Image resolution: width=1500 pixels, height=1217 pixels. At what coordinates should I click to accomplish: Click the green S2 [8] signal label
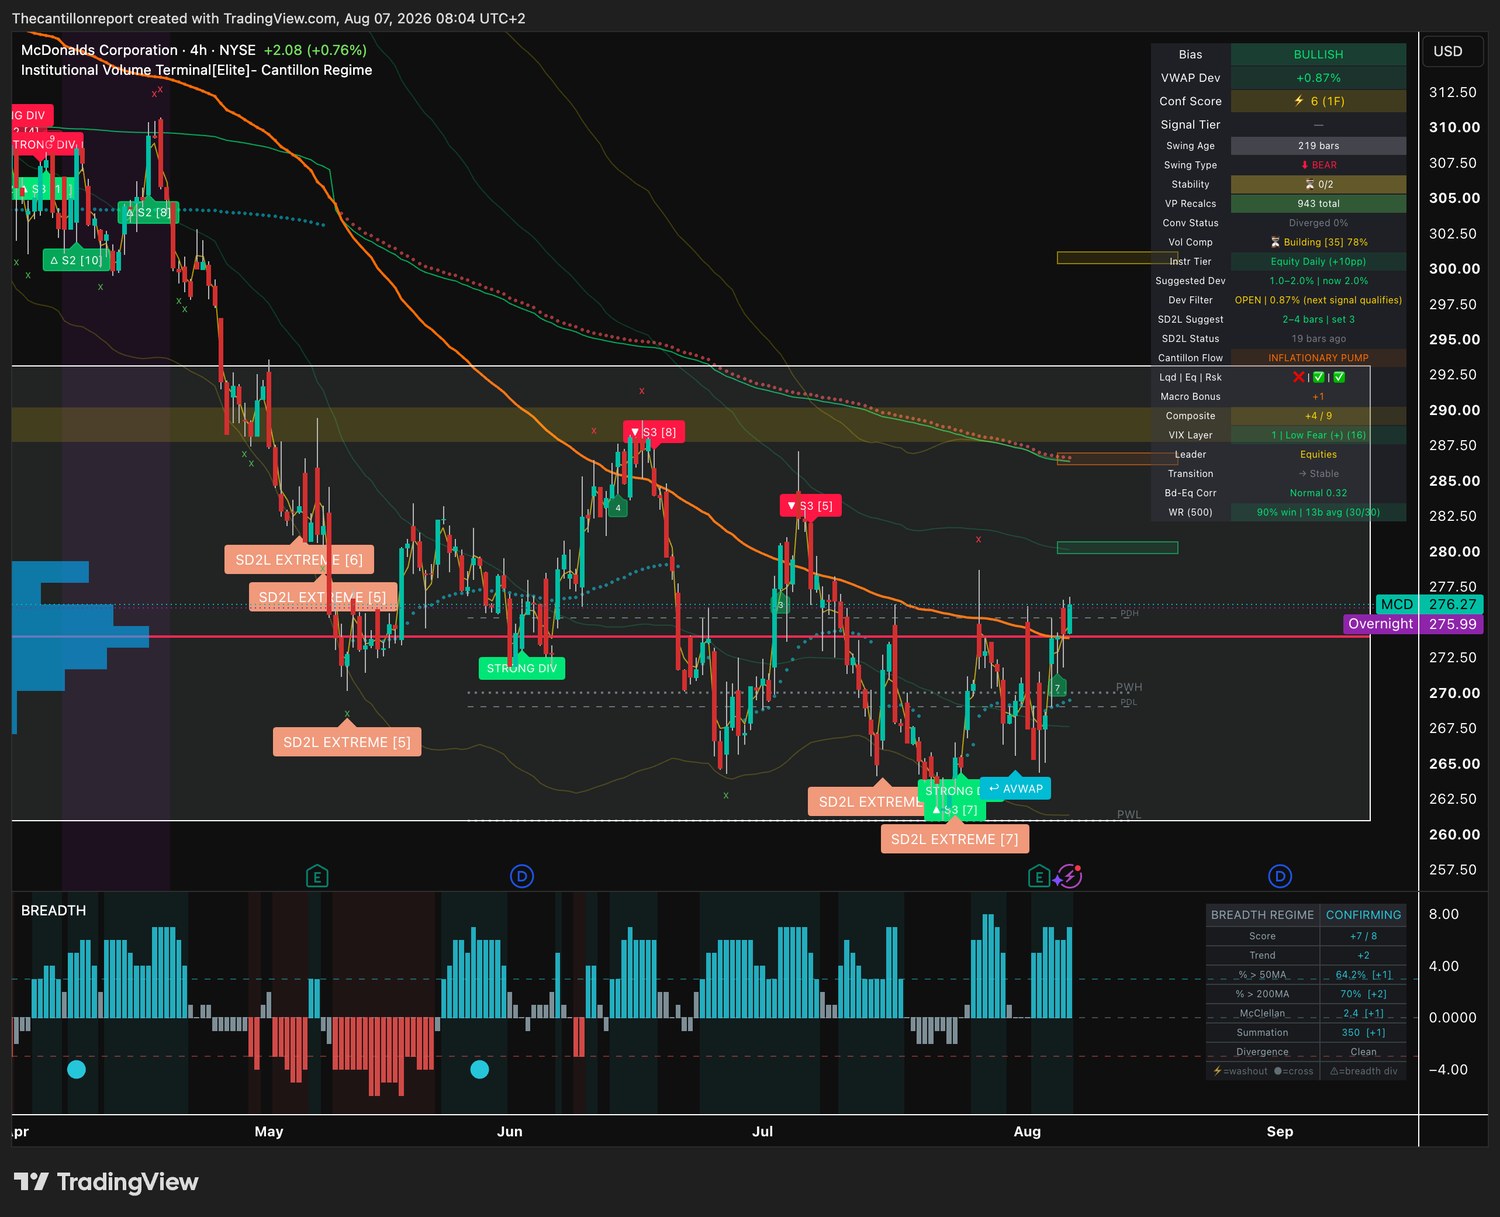point(148,212)
